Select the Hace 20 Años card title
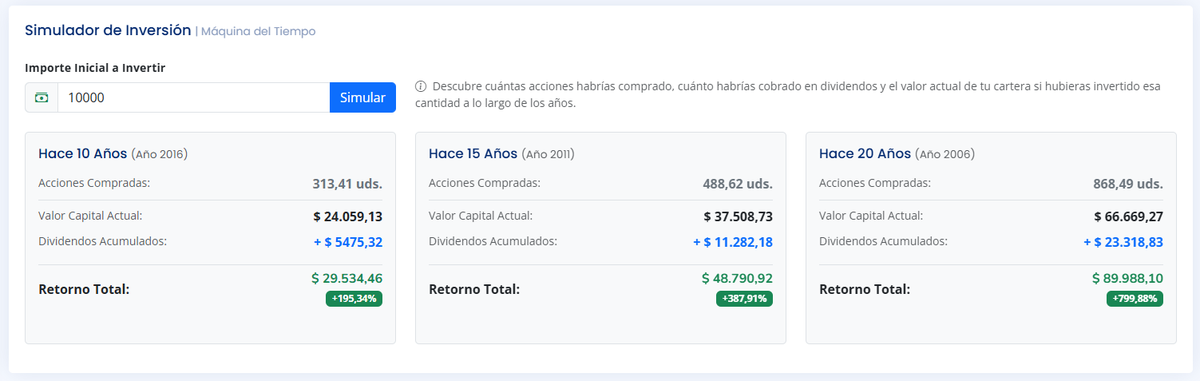 coord(864,154)
